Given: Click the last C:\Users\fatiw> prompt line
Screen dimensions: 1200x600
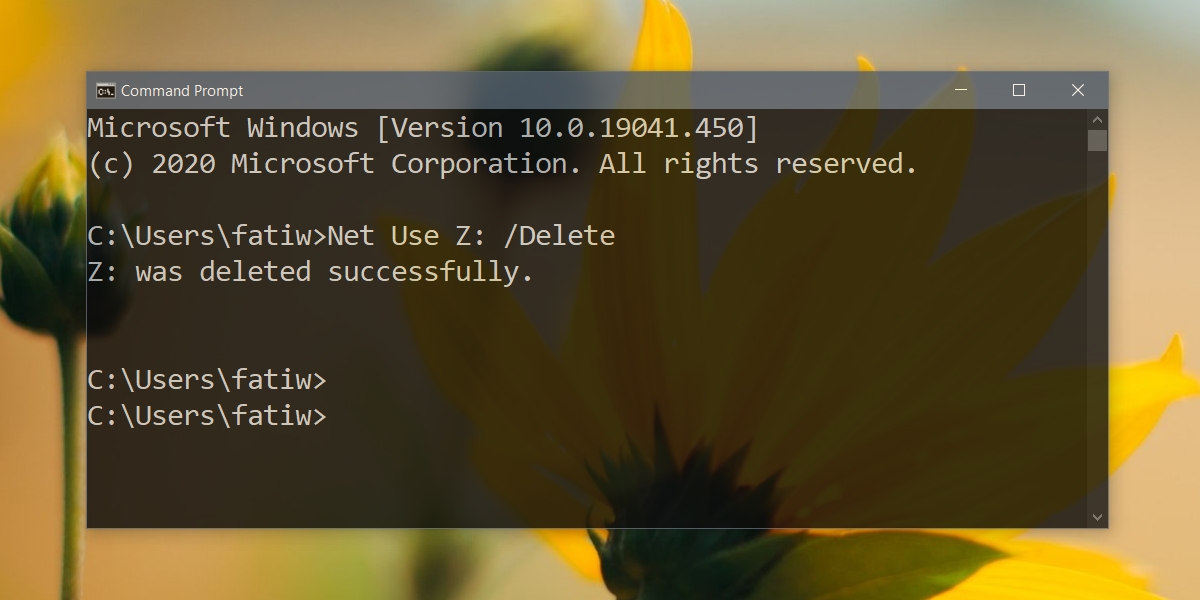Looking at the screenshot, I should coord(207,416).
